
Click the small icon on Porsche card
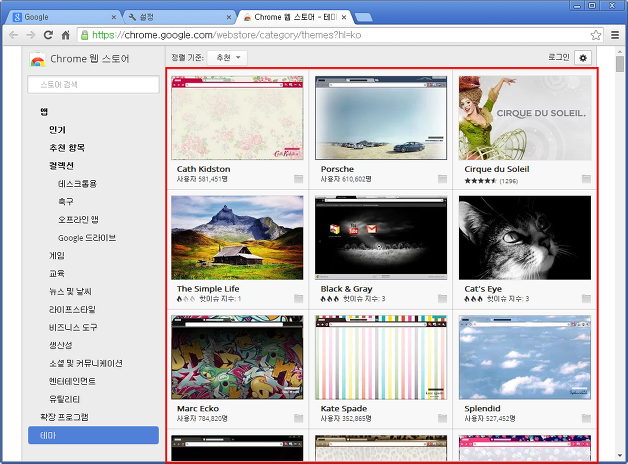(442, 179)
